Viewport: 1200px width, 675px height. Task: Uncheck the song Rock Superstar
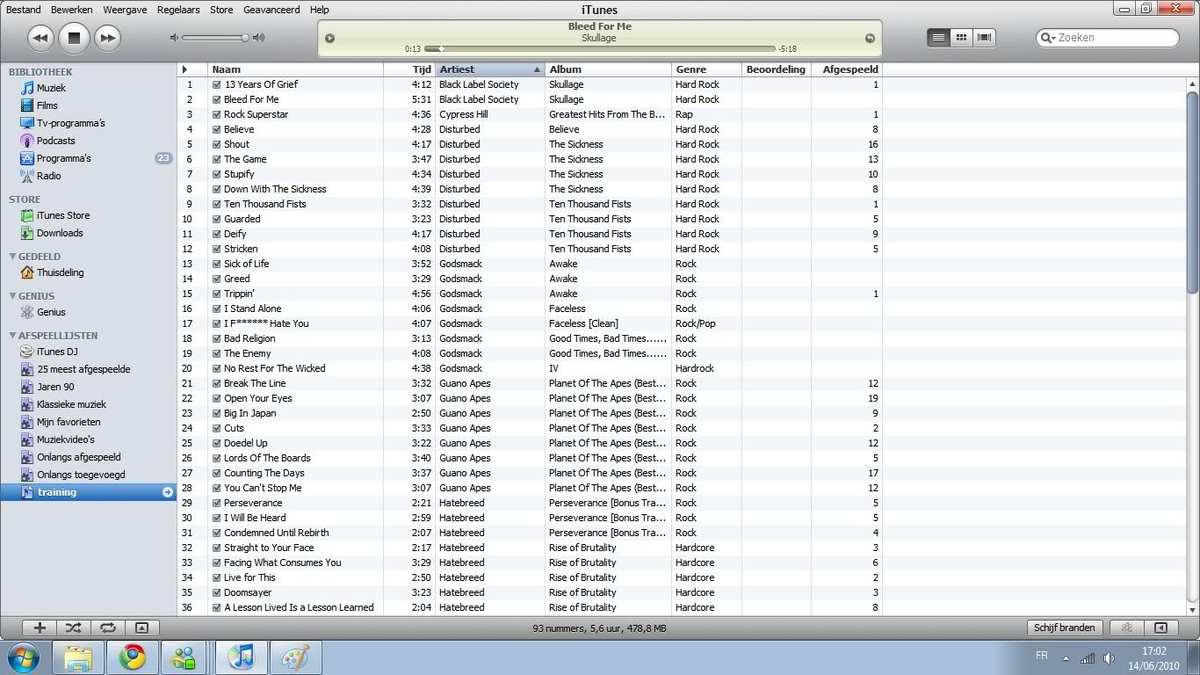click(x=216, y=115)
